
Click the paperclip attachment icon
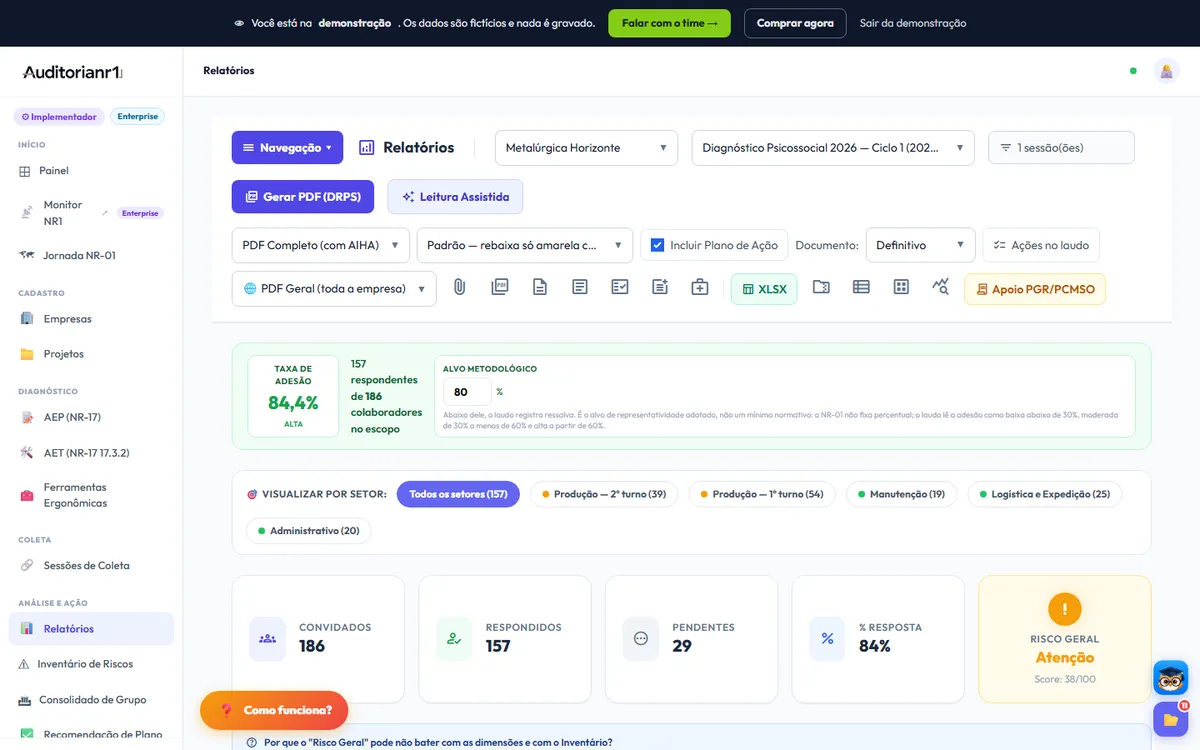[x=460, y=288]
